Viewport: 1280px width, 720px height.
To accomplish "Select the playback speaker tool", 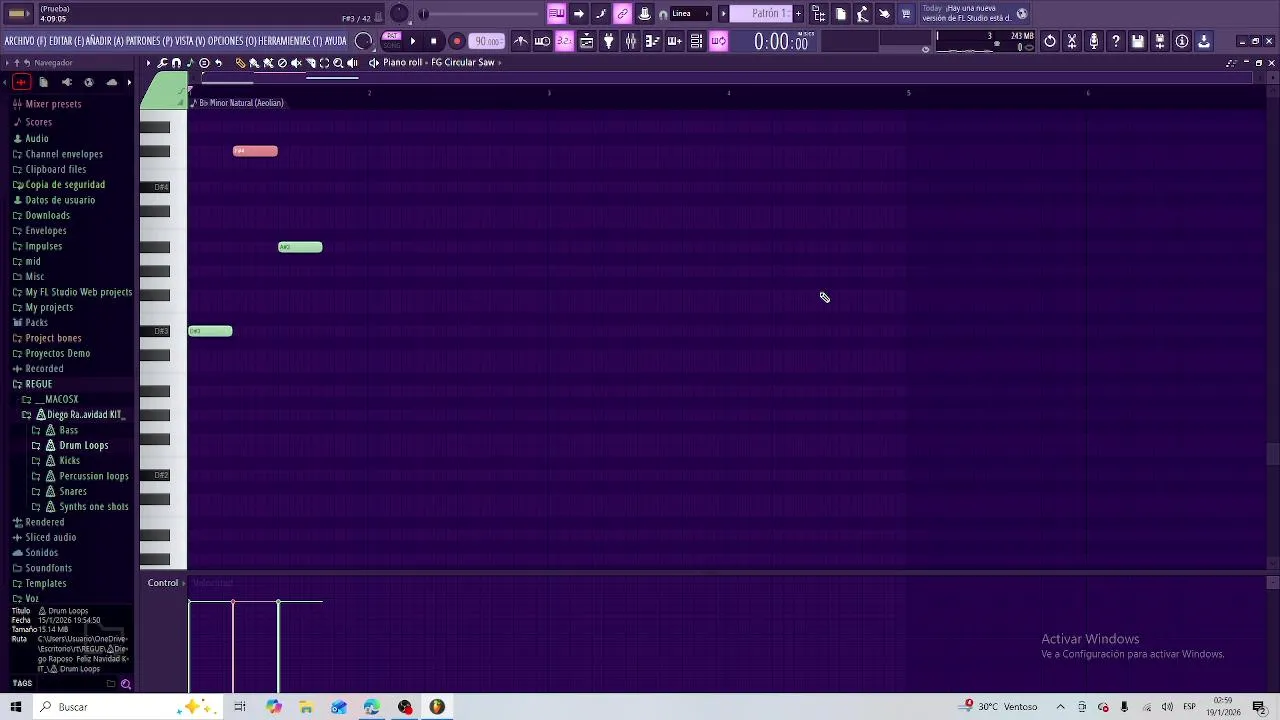I will [x=352, y=63].
